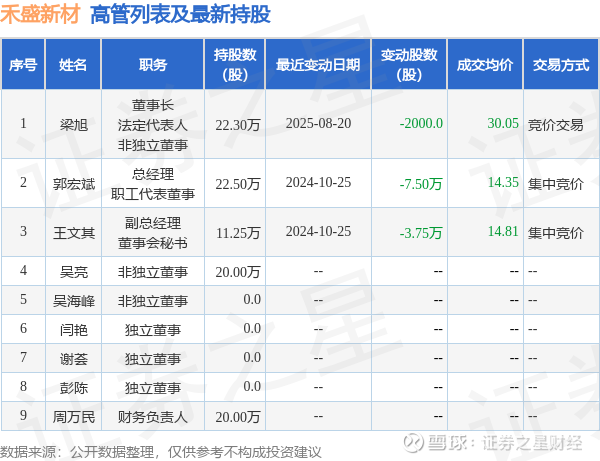Click the date 2025-08-20
Viewport: 600px width, 461px height.
click(318, 123)
